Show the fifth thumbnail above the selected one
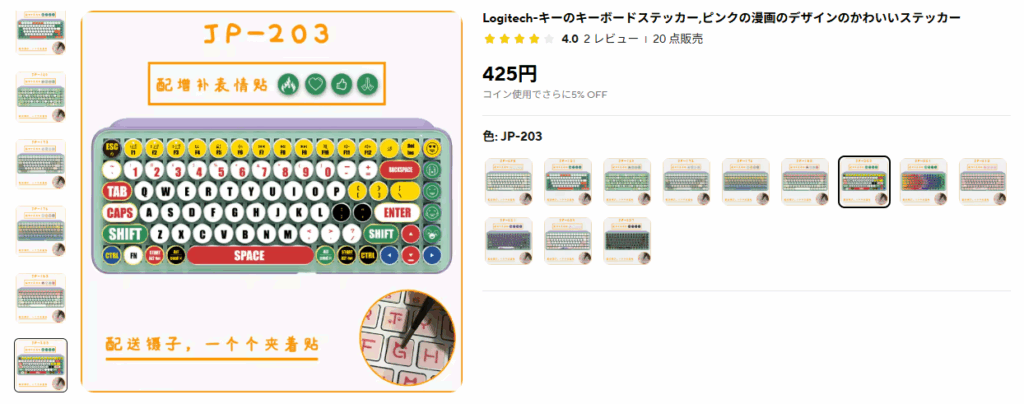 pyautogui.click(x=41, y=298)
